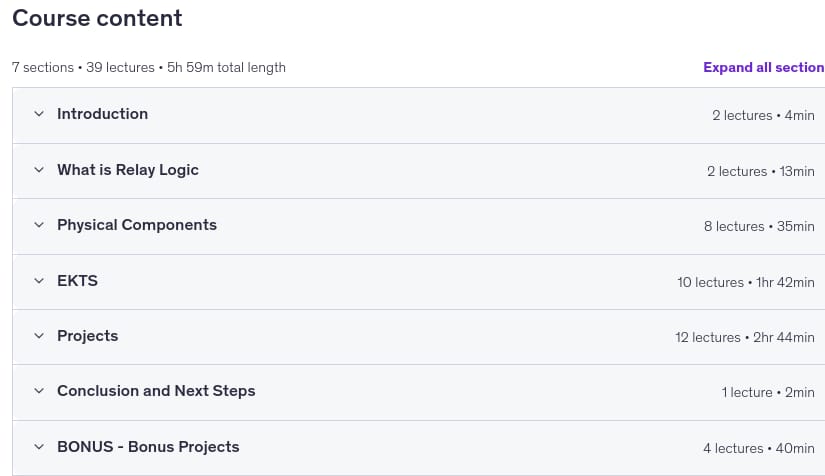This screenshot has height=476, width=825.
Task: Click the chevron icon beside Projects
Action: [39, 336]
